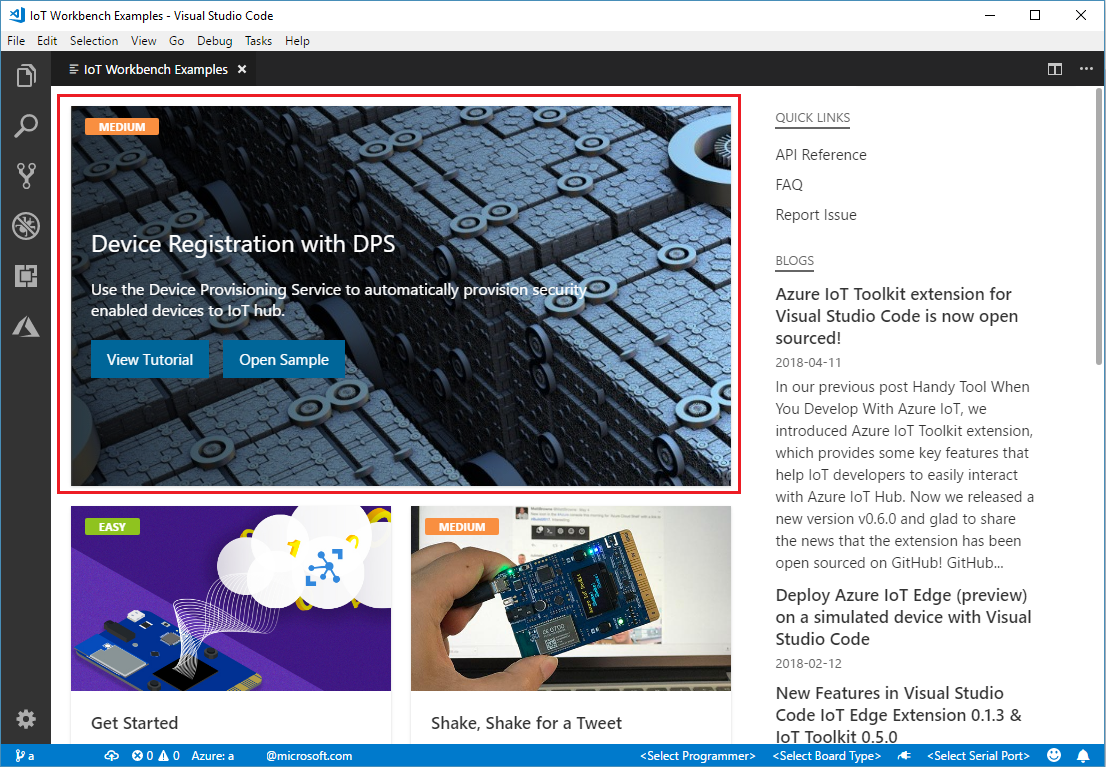Click the Shake, Shake for a Tweet title

tap(526, 723)
